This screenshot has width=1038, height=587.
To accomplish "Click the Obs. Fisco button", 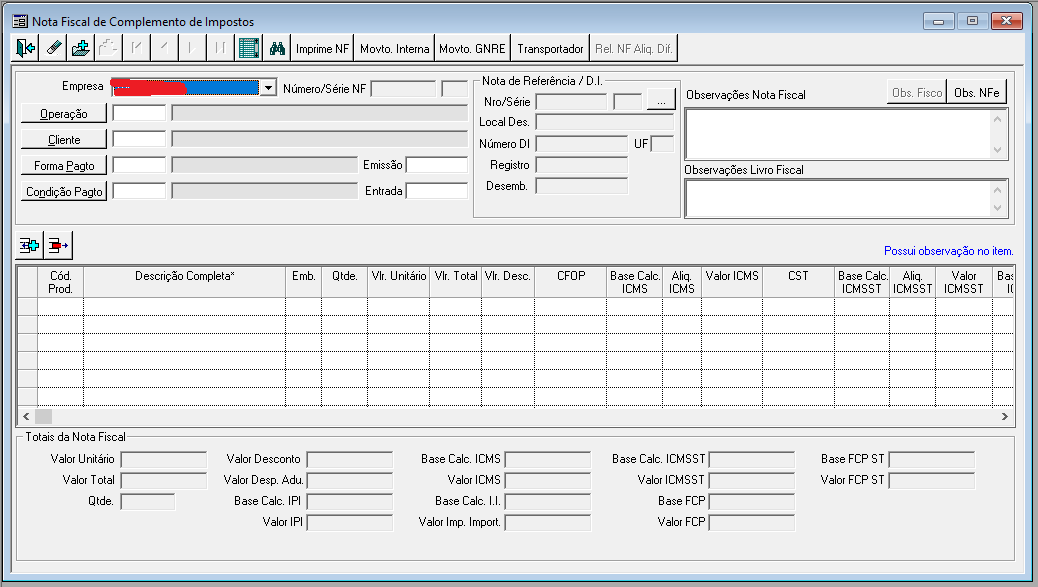I will (917, 93).
